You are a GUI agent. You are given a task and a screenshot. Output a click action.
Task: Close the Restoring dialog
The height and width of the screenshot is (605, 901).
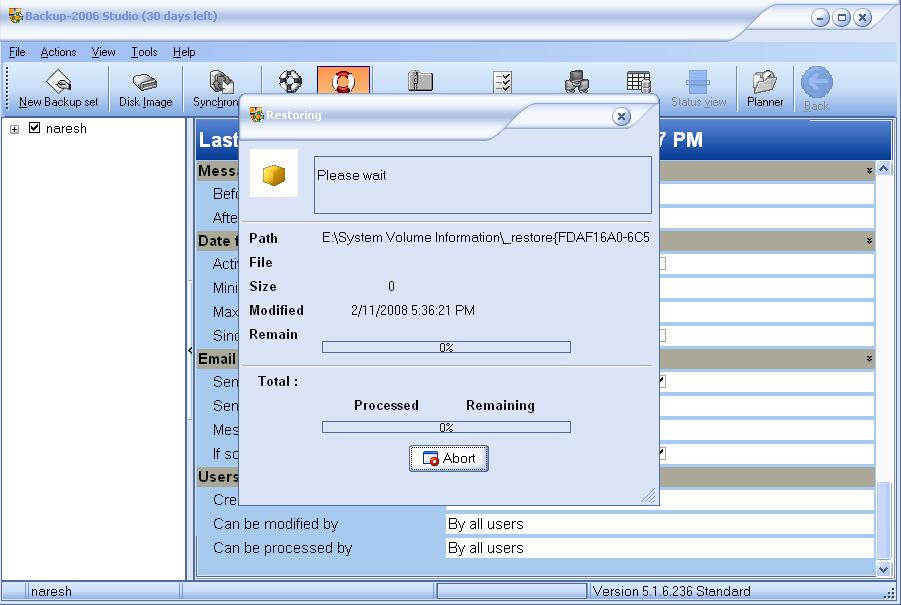click(621, 117)
